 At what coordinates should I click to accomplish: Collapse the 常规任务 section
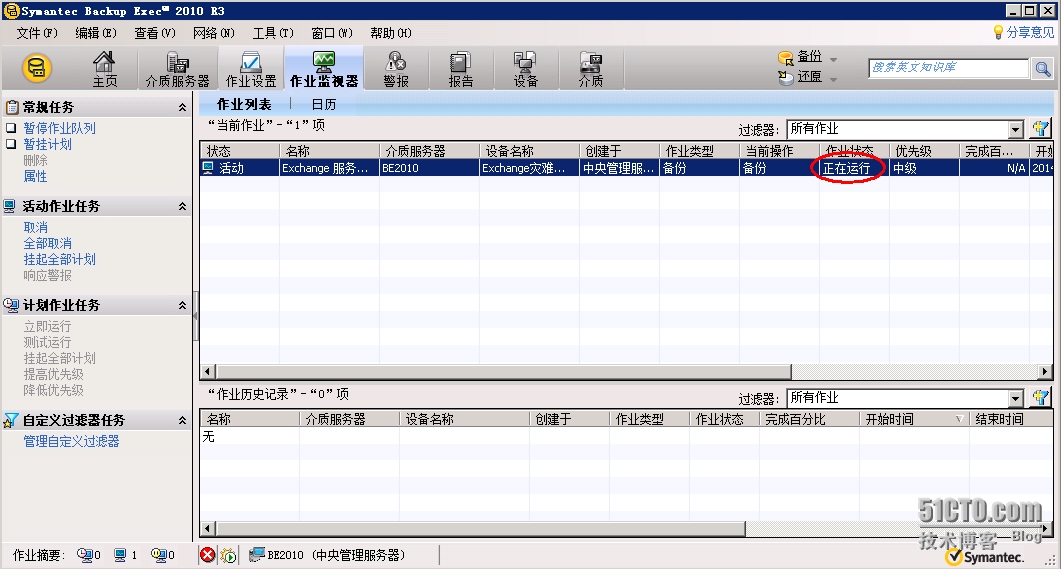coord(182,107)
